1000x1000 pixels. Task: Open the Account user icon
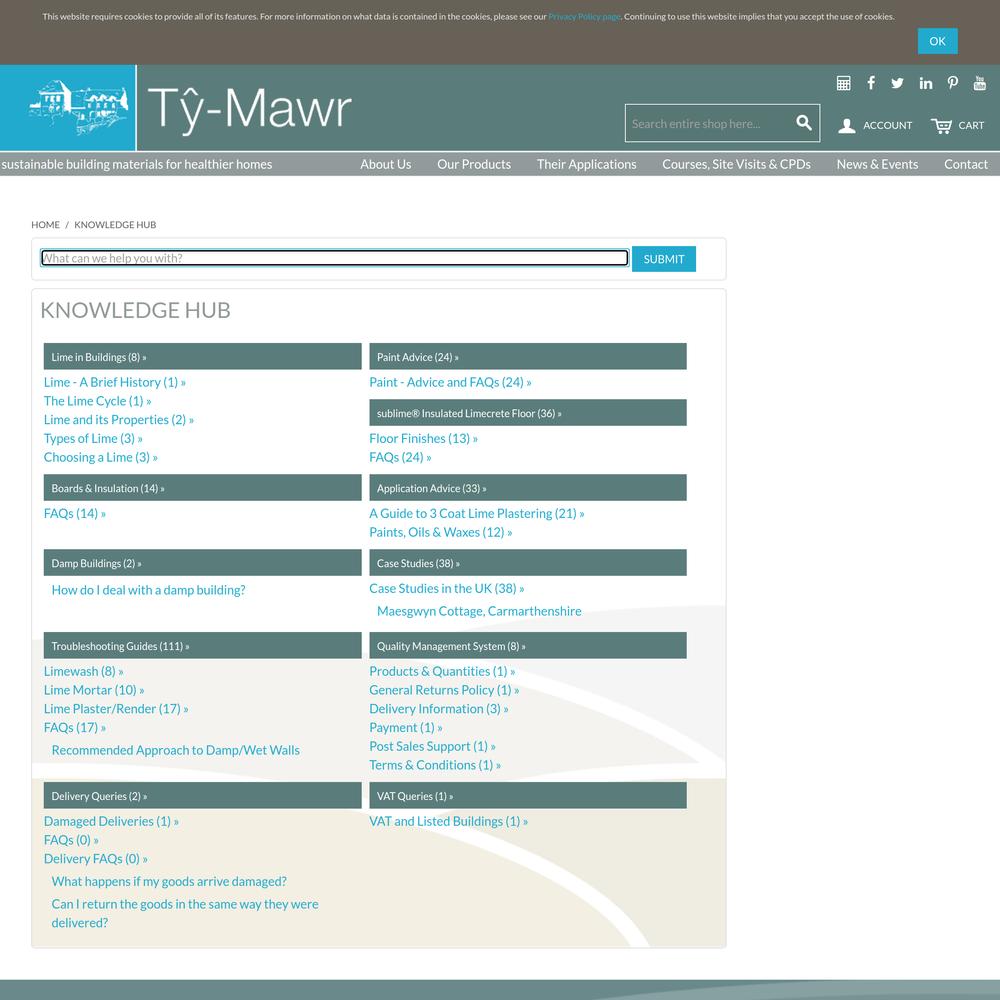click(x=846, y=126)
